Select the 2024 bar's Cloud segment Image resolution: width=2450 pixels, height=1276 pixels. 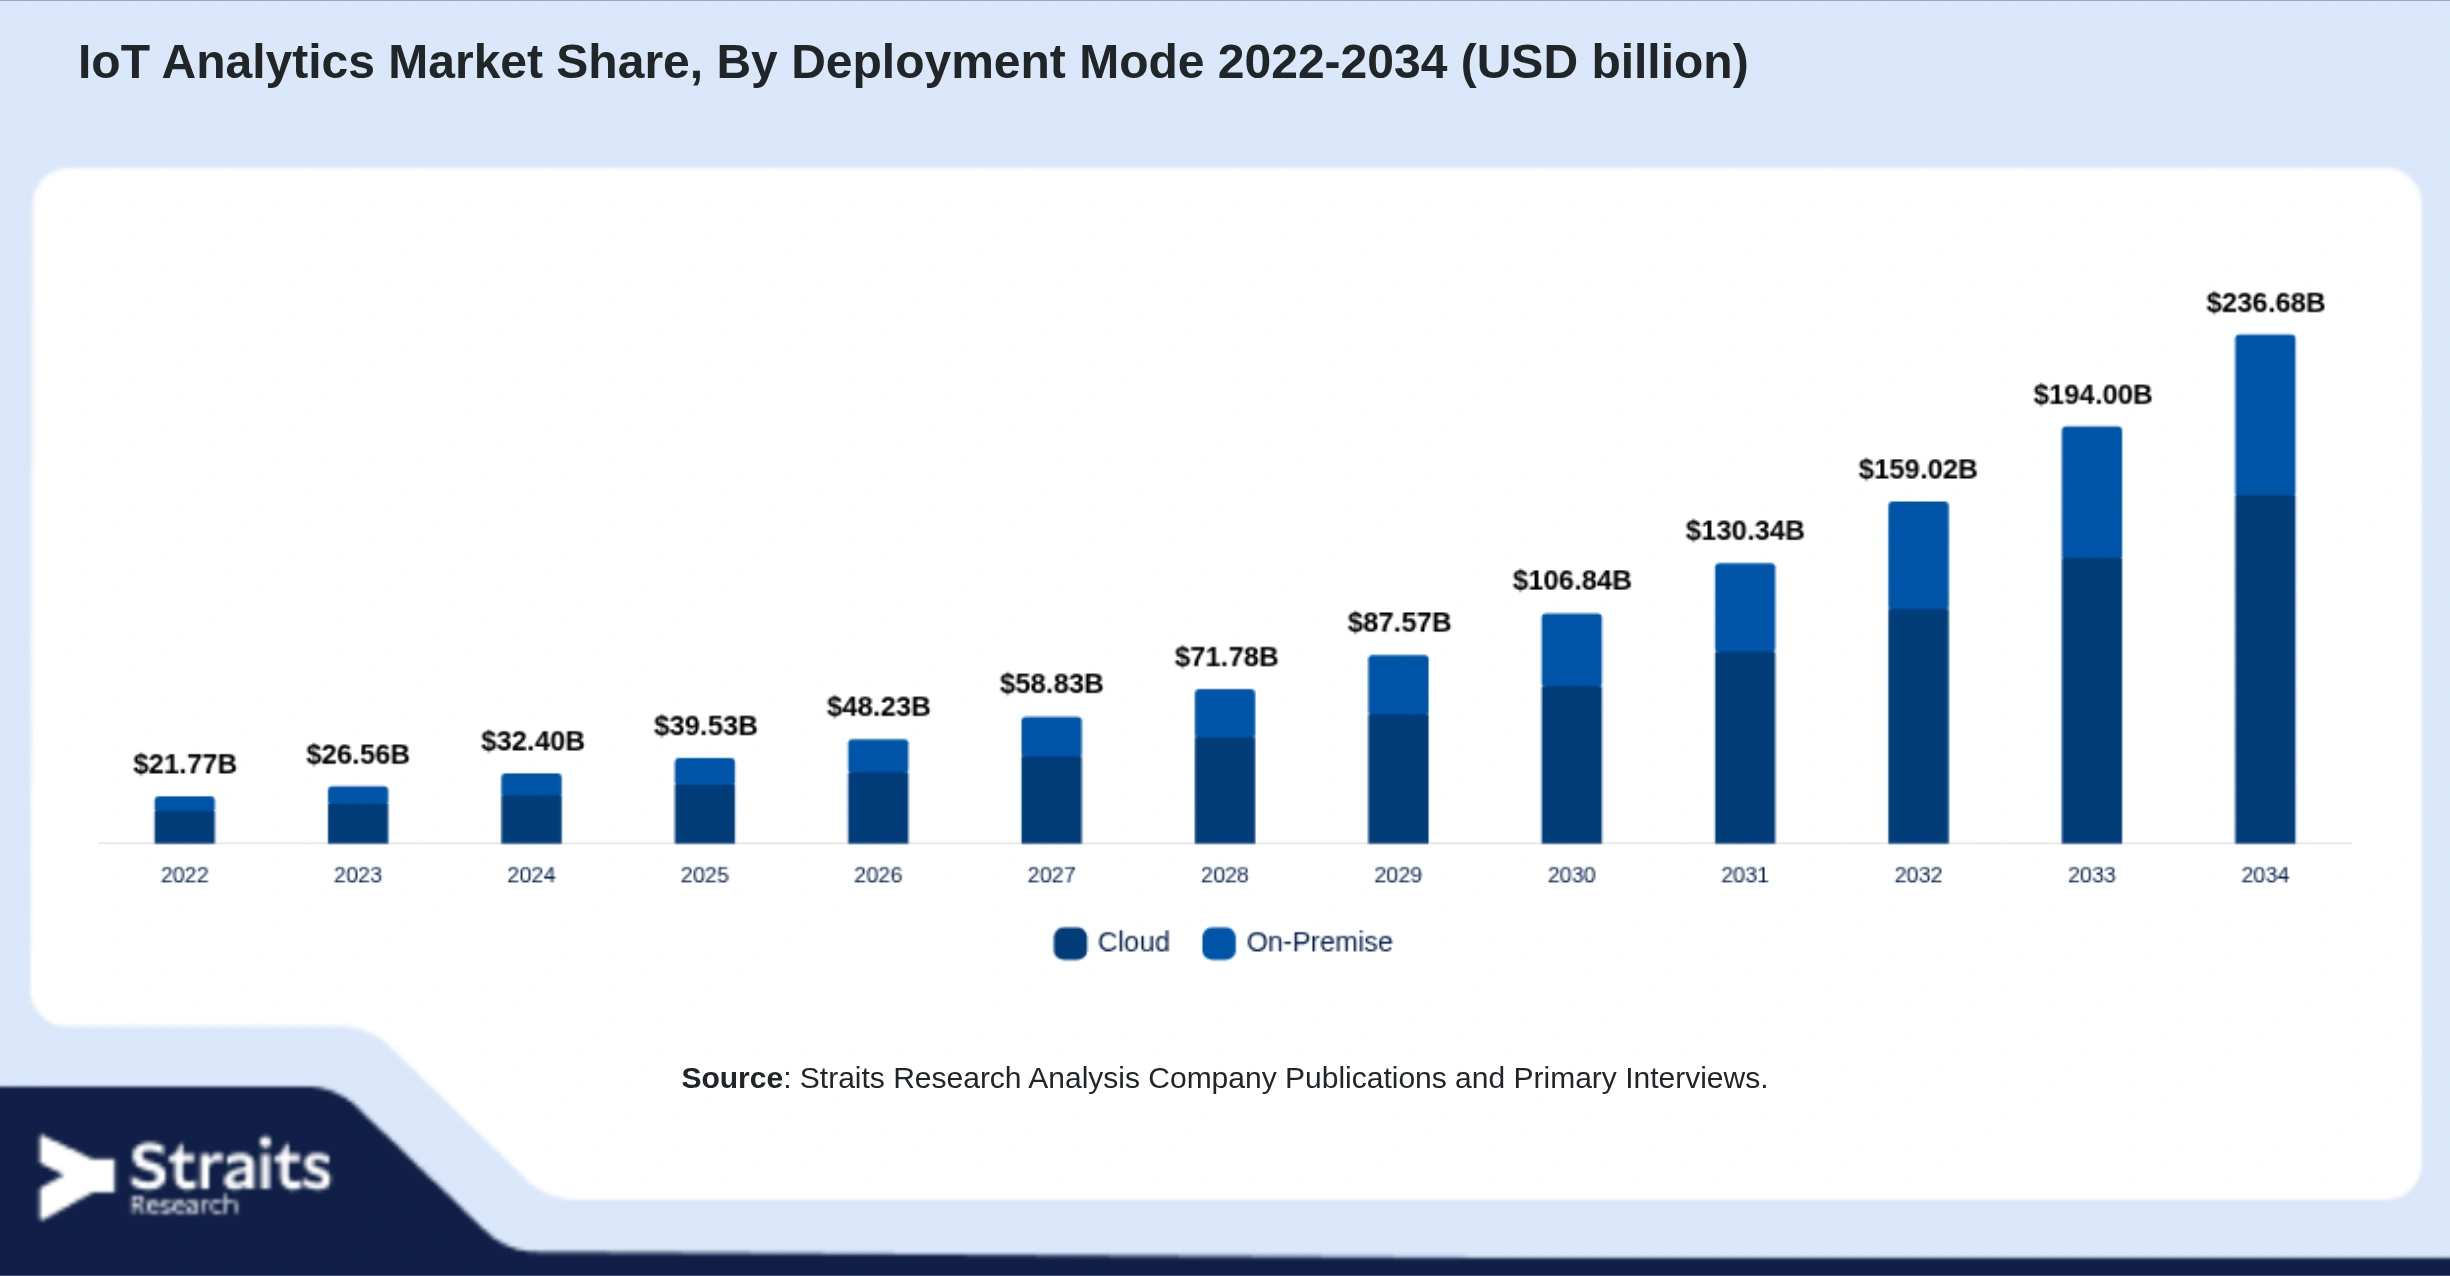531,819
